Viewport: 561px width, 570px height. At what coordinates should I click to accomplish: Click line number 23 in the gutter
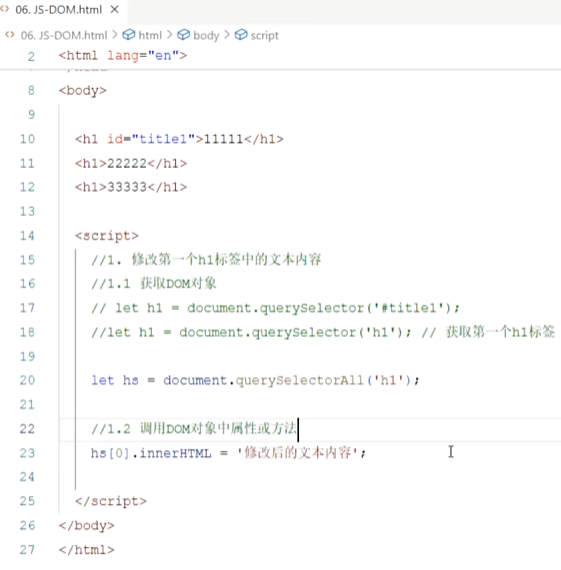pyautogui.click(x=27, y=453)
